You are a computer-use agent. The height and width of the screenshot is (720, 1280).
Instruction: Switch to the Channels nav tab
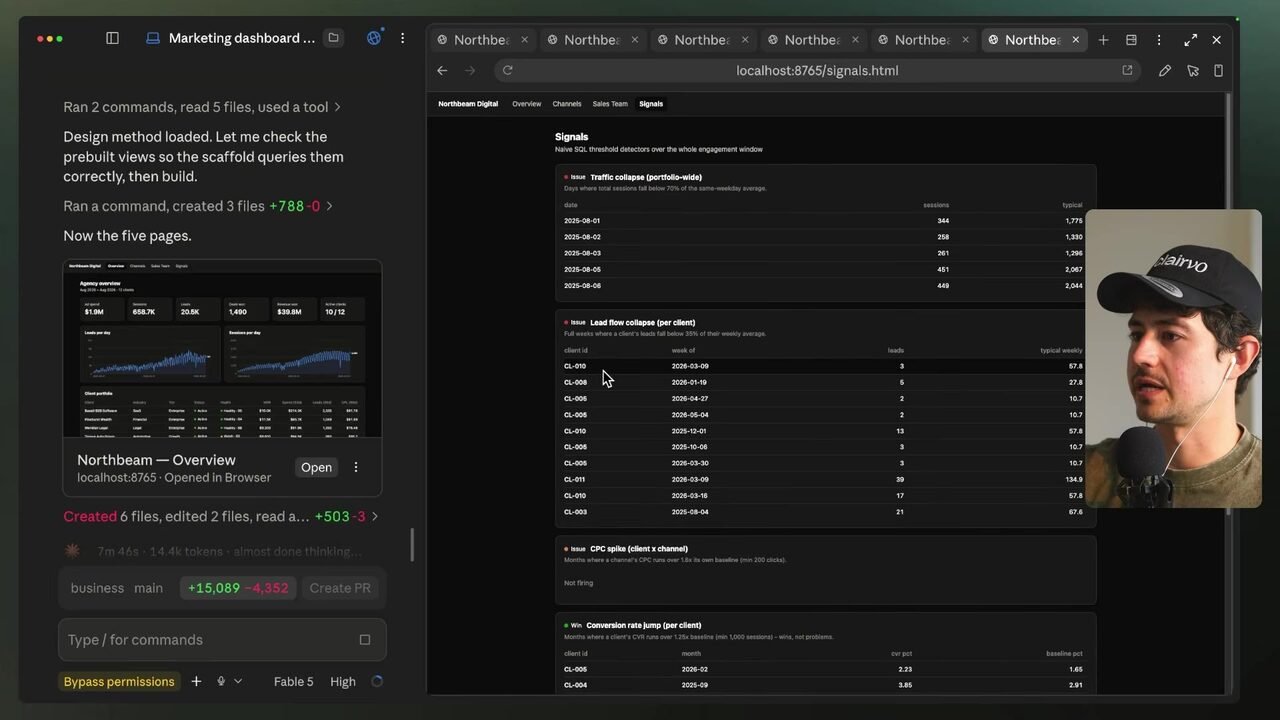567,104
